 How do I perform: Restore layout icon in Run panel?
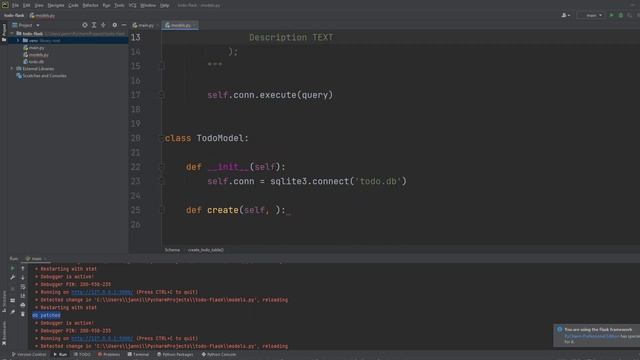pos(13,300)
